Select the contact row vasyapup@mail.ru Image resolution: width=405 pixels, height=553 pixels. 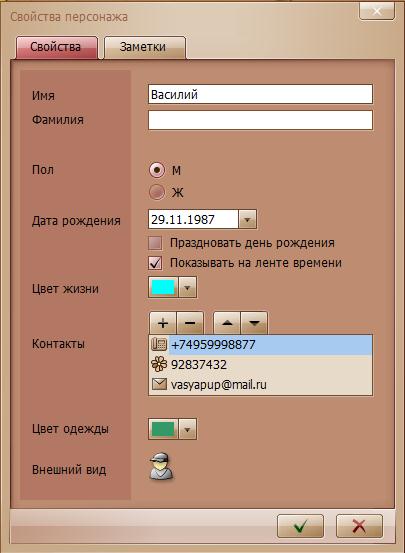[260, 384]
